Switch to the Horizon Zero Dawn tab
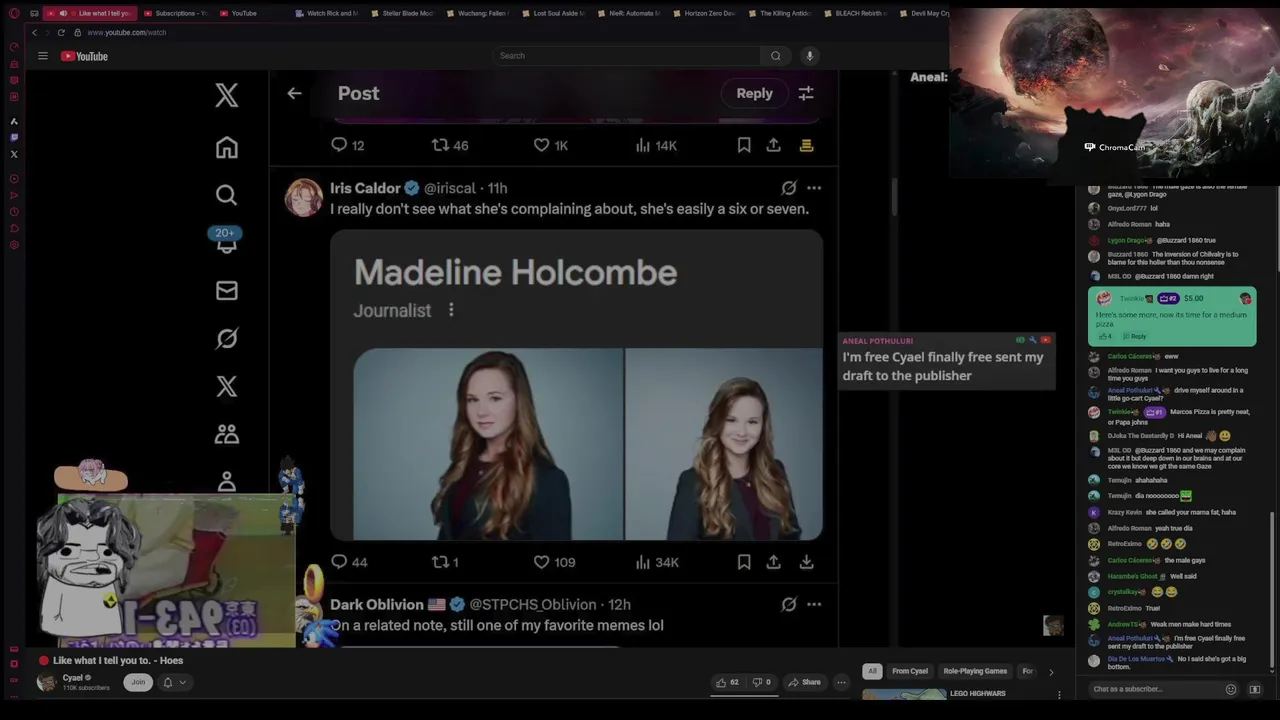 (703, 13)
